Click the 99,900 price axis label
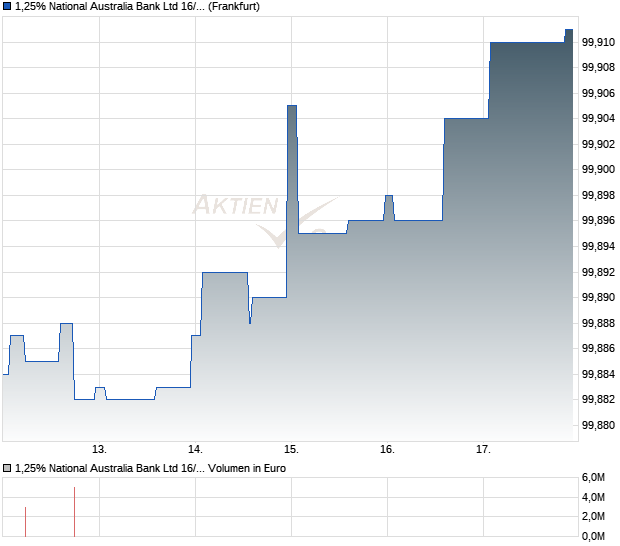Screen dimensions: 620x546 point(598,170)
